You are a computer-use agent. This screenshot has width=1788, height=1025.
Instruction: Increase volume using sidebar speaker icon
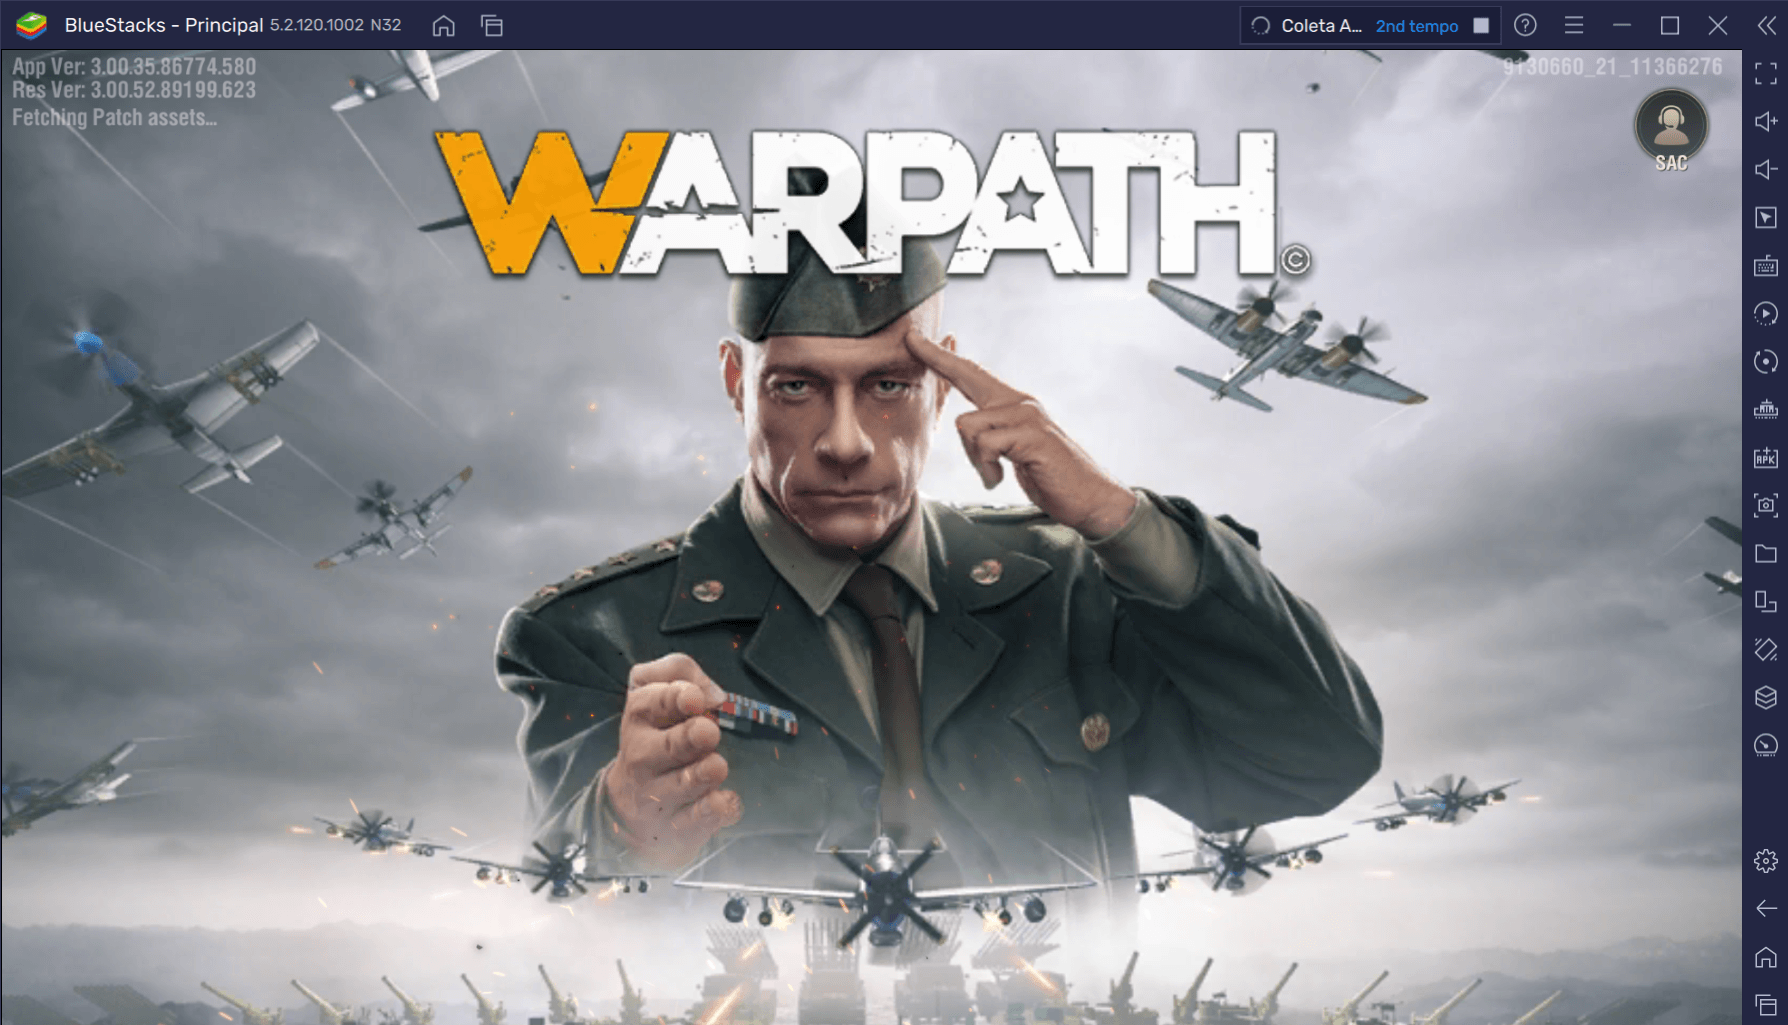[1766, 121]
